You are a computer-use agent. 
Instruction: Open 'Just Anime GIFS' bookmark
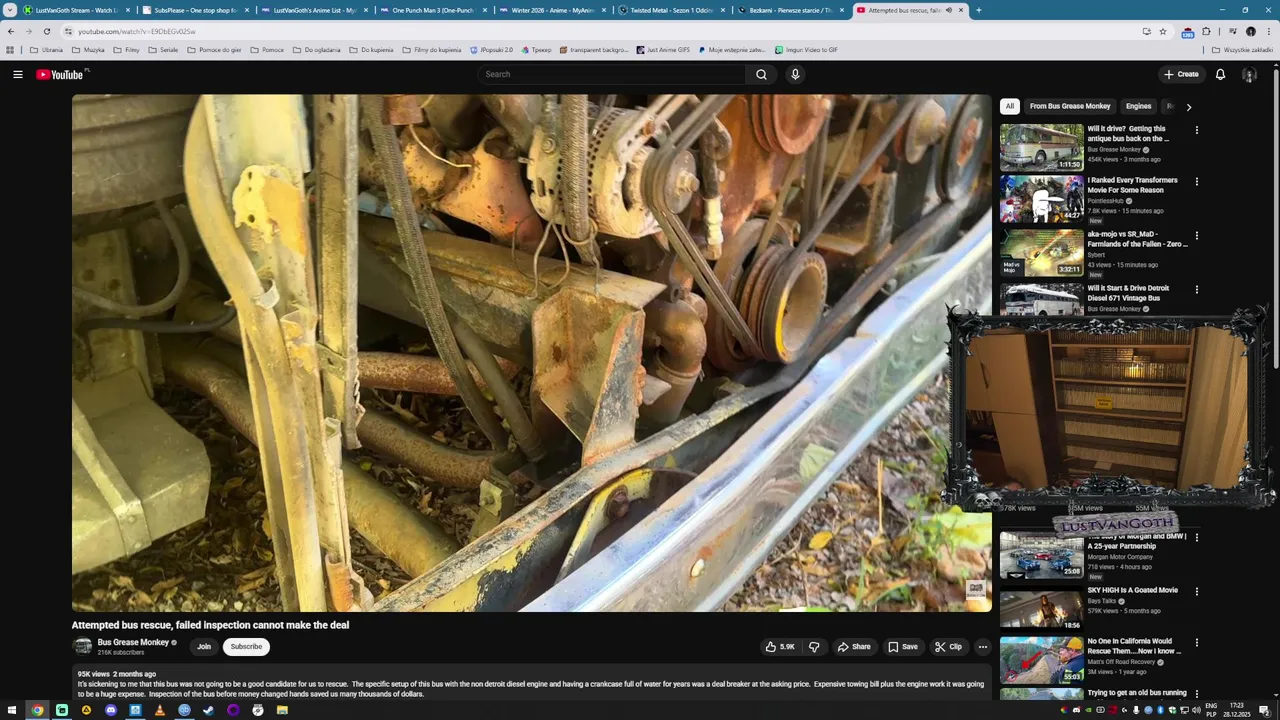click(x=663, y=49)
